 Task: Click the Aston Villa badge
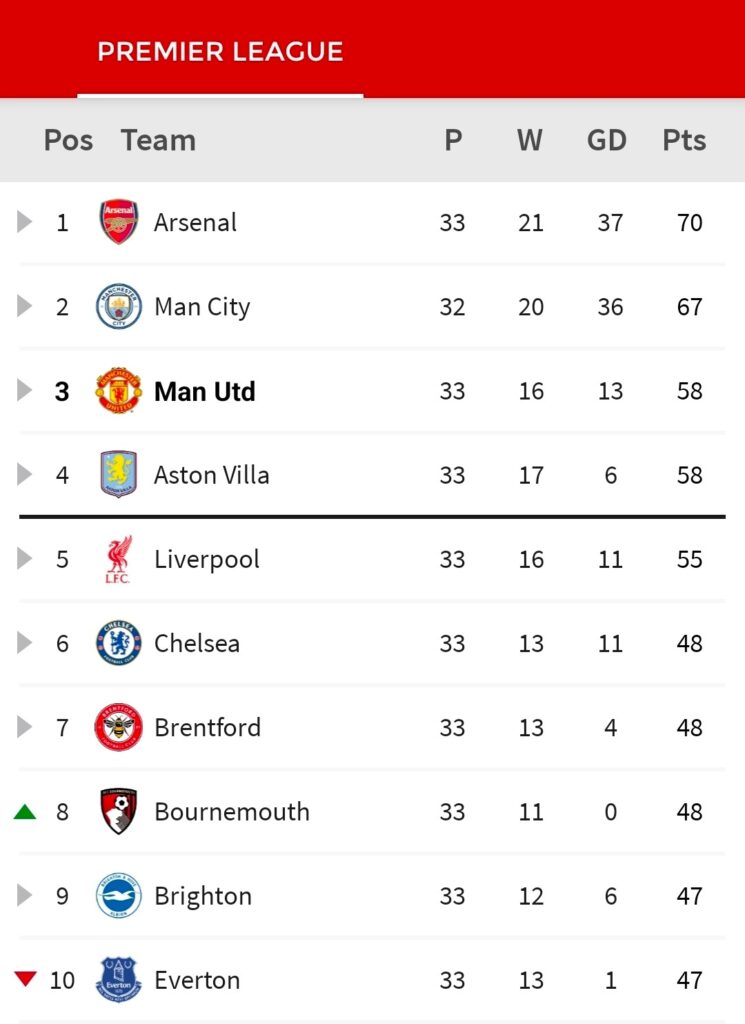coord(119,475)
